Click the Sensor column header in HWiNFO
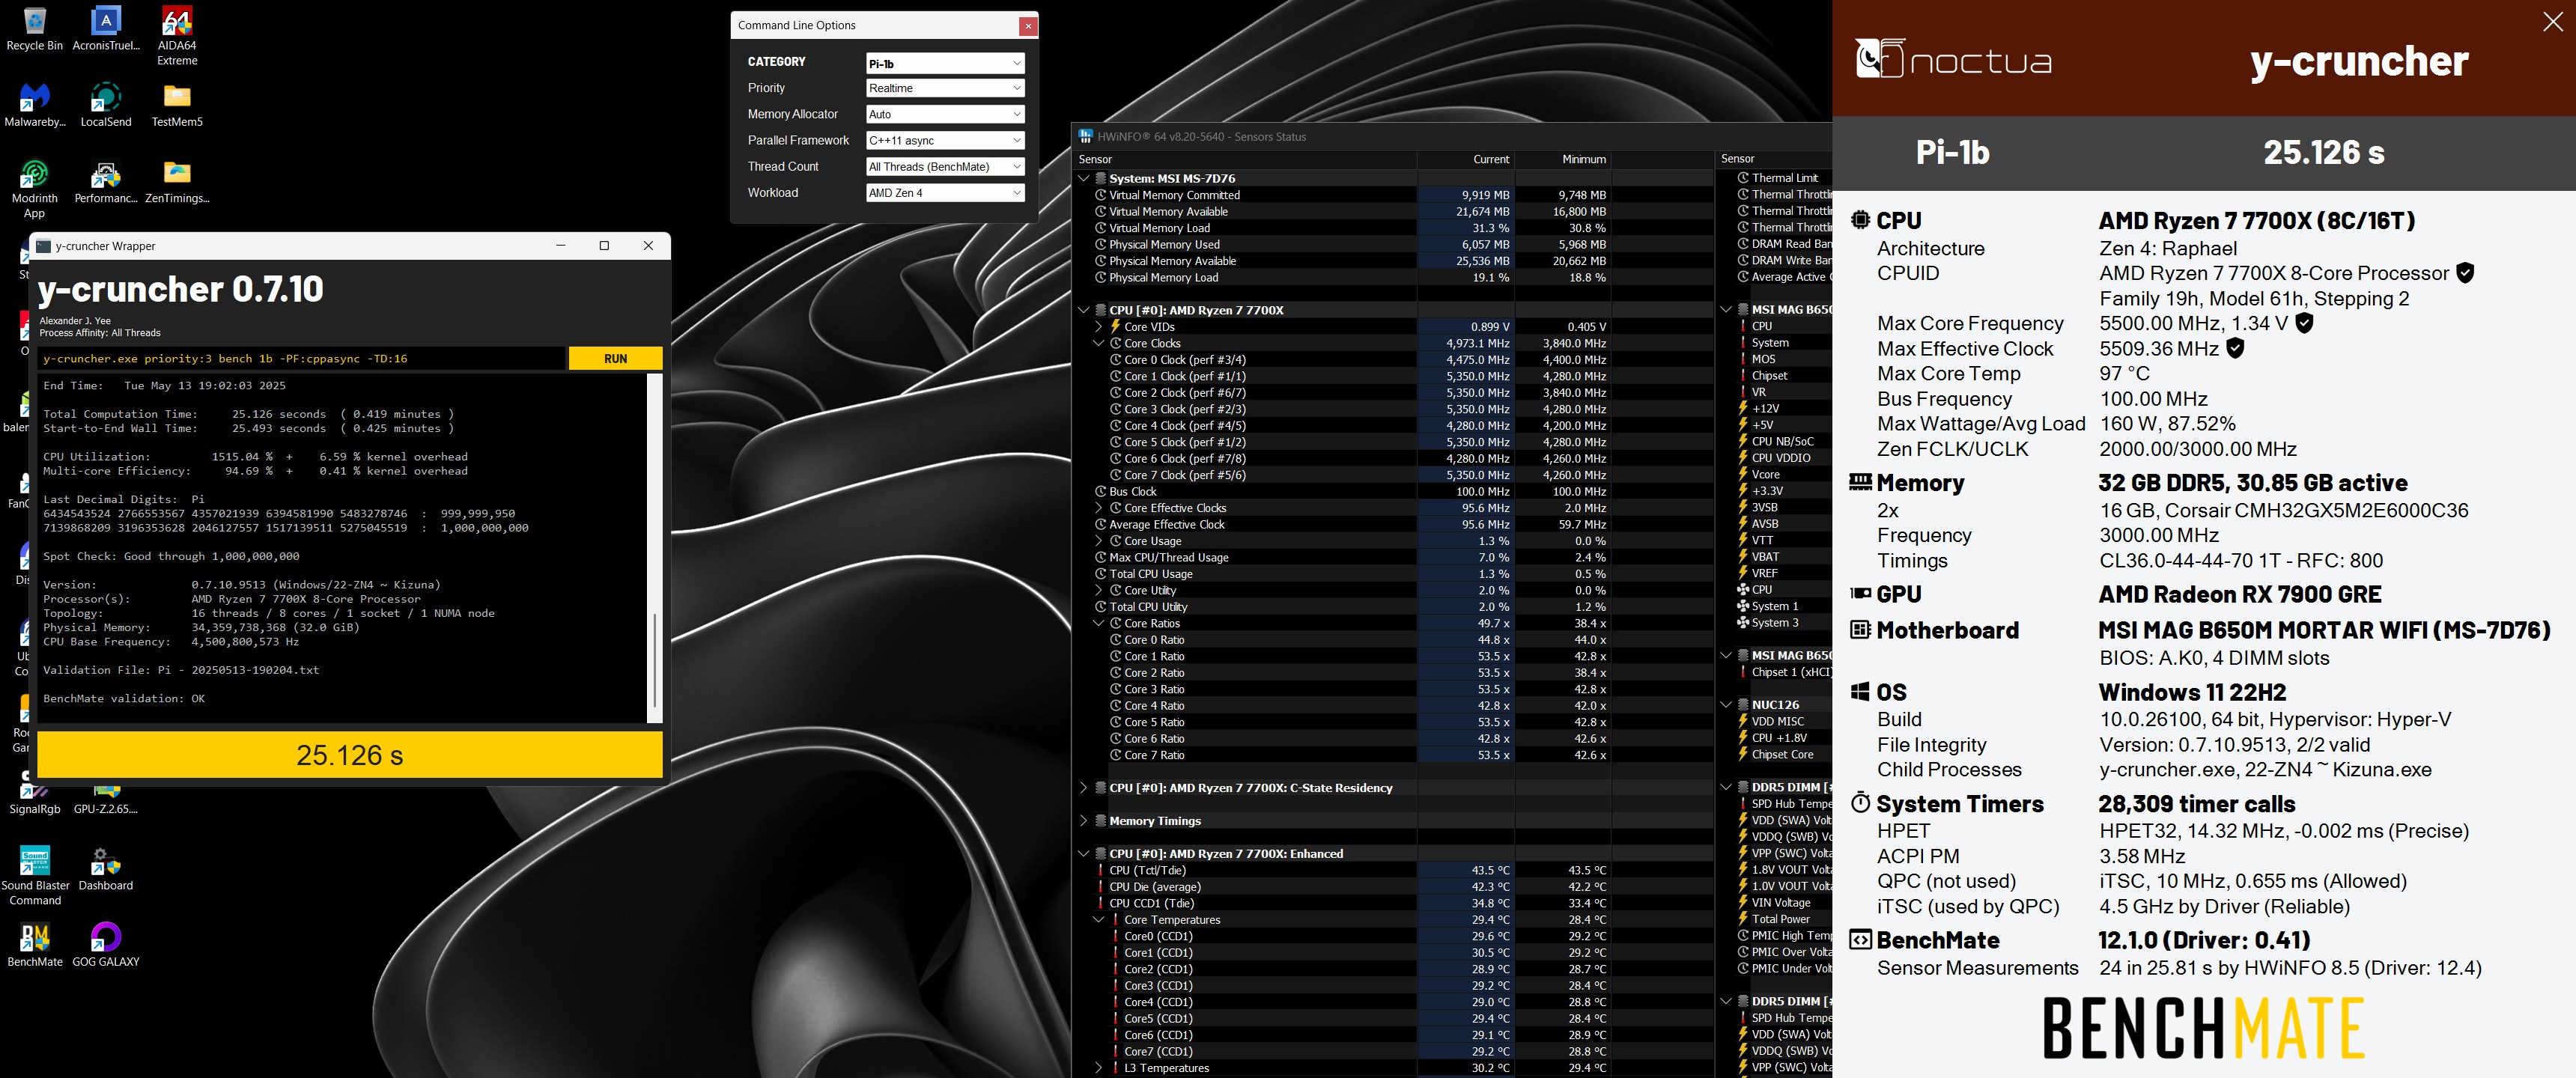Screen dimensions: 2576x1078 point(1245,159)
